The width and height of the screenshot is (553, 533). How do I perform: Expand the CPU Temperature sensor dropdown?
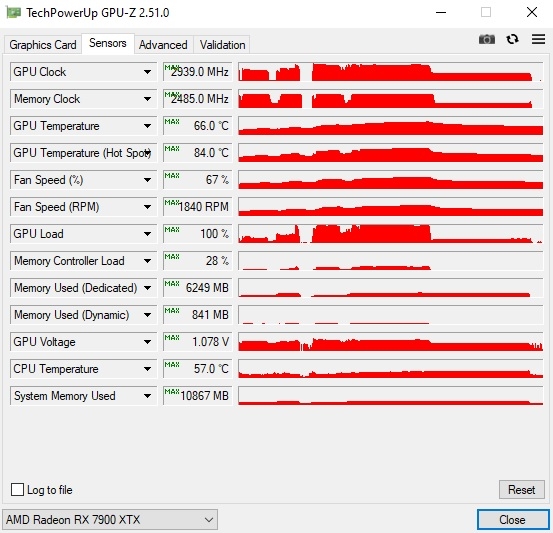(x=147, y=369)
